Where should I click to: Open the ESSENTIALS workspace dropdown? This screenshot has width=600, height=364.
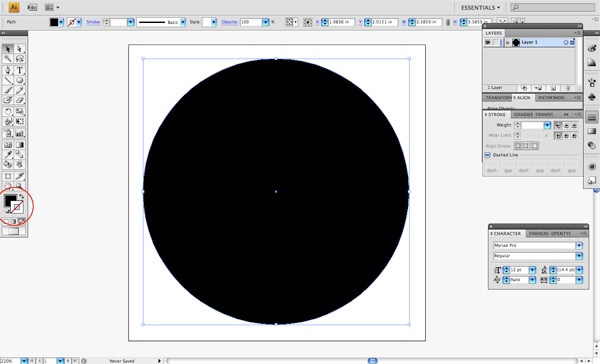click(x=480, y=7)
